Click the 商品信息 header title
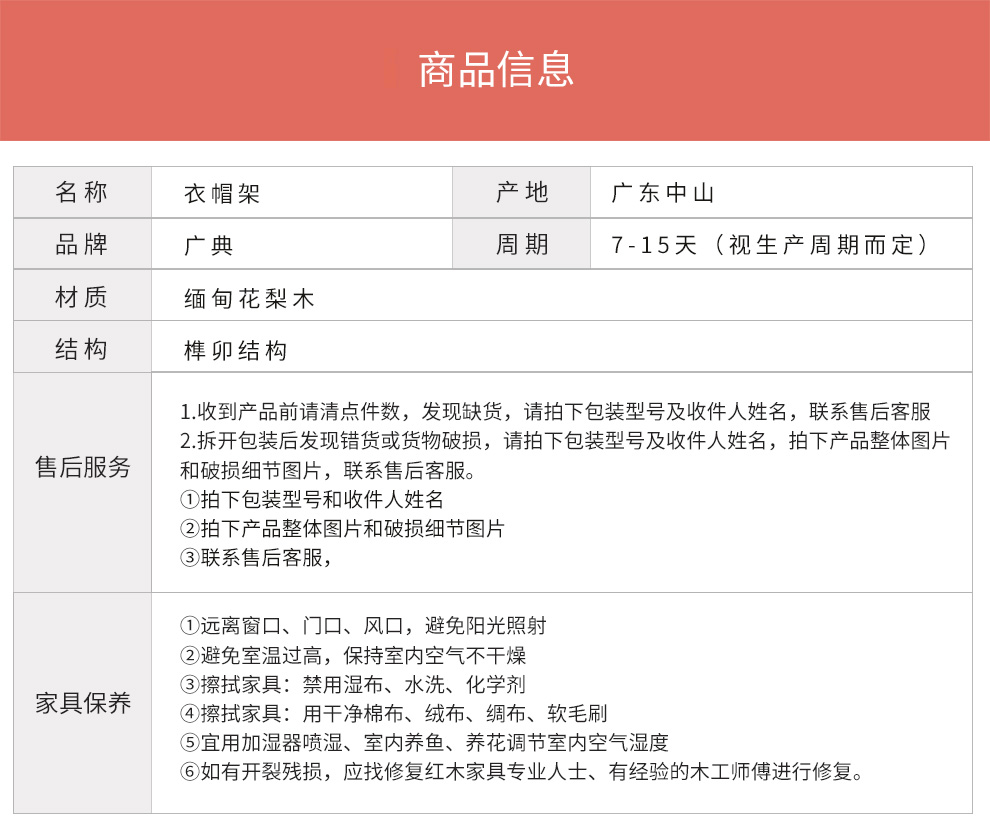The height and width of the screenshot is (831, 990). (x=495, y=70)
